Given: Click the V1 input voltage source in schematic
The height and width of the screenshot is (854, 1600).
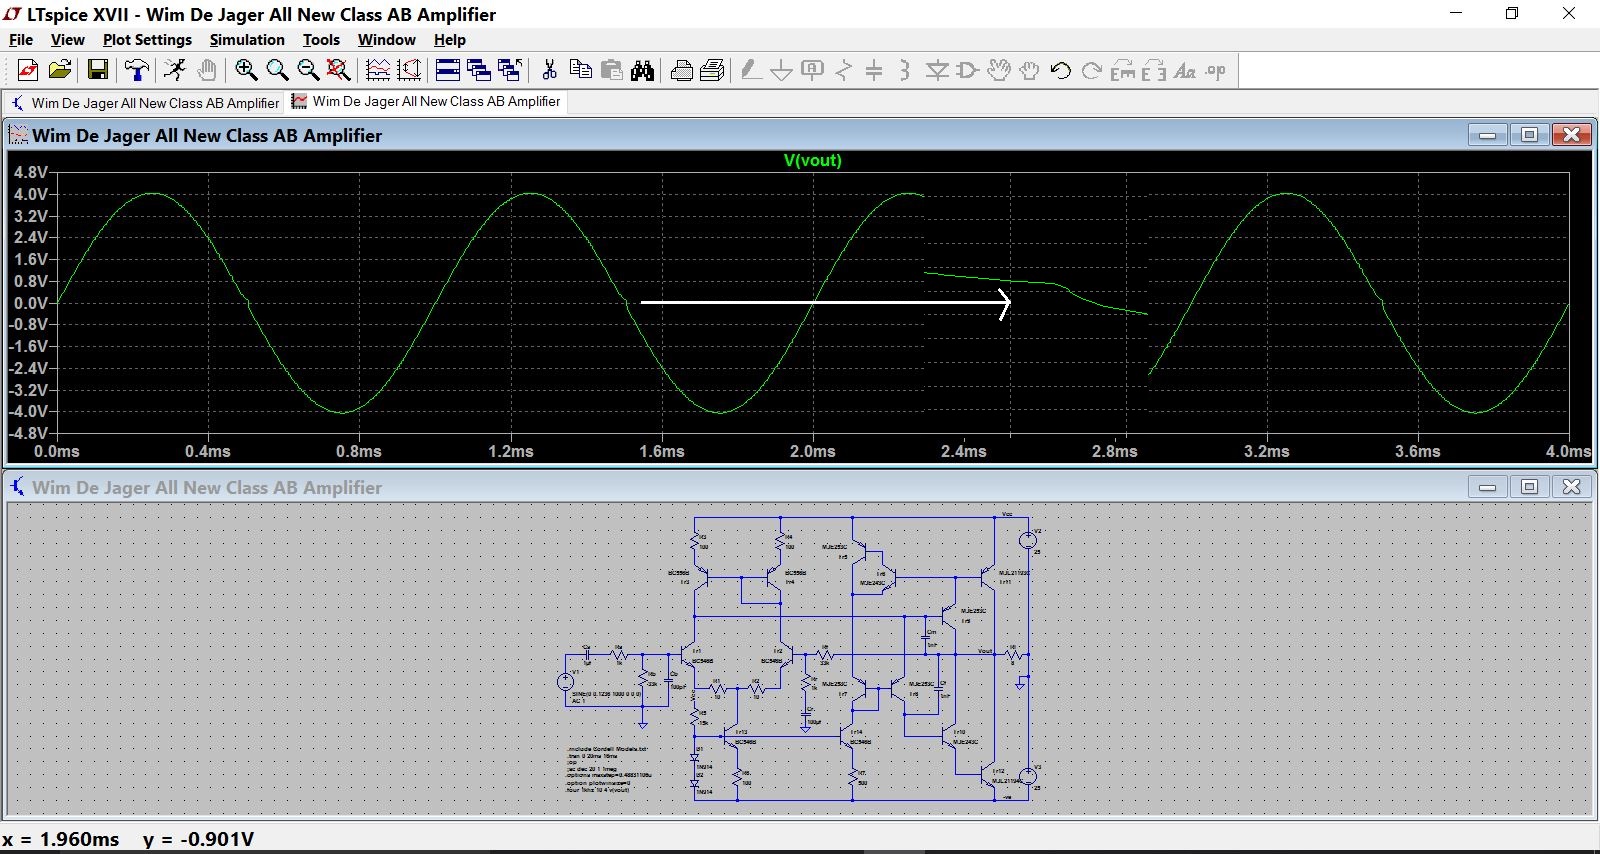Looking at the screenshot, I should coord(565,681).
